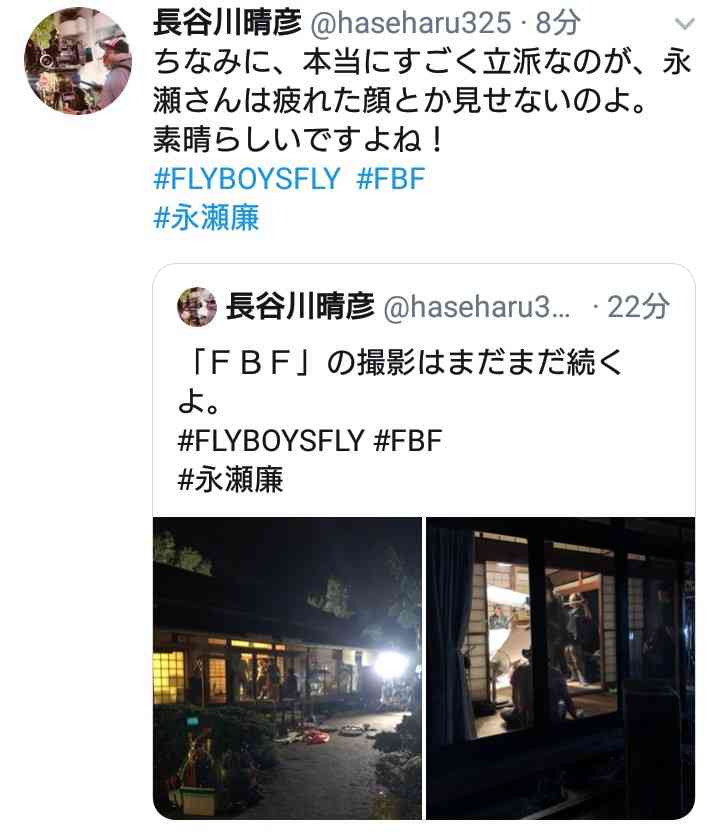This screenshot has height=834, width=720.
Task: Select #FBF inside the quoted tweet
Action: (408, 440)
